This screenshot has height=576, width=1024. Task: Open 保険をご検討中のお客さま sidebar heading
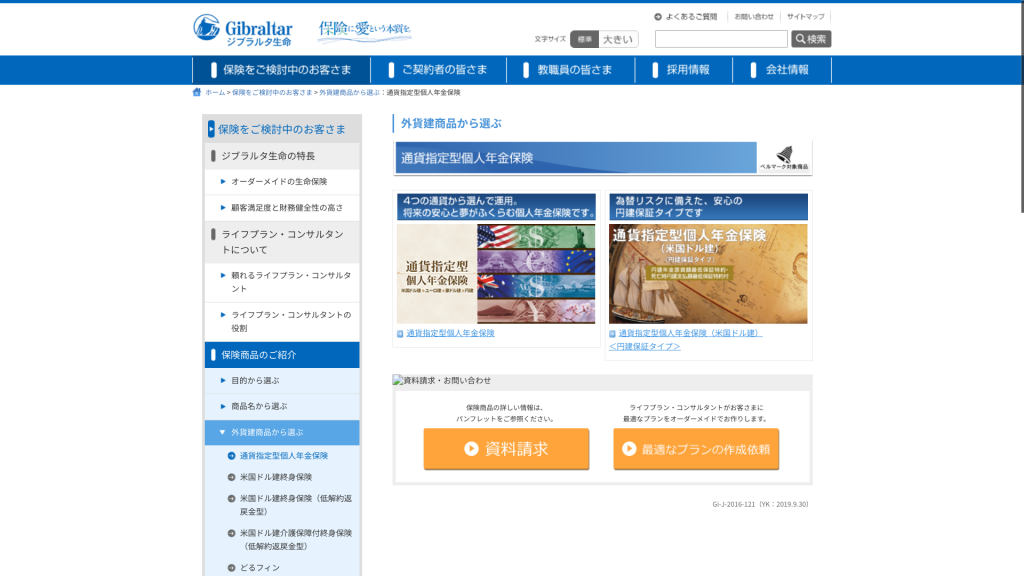pyautogui.click(x=282, y=129)
